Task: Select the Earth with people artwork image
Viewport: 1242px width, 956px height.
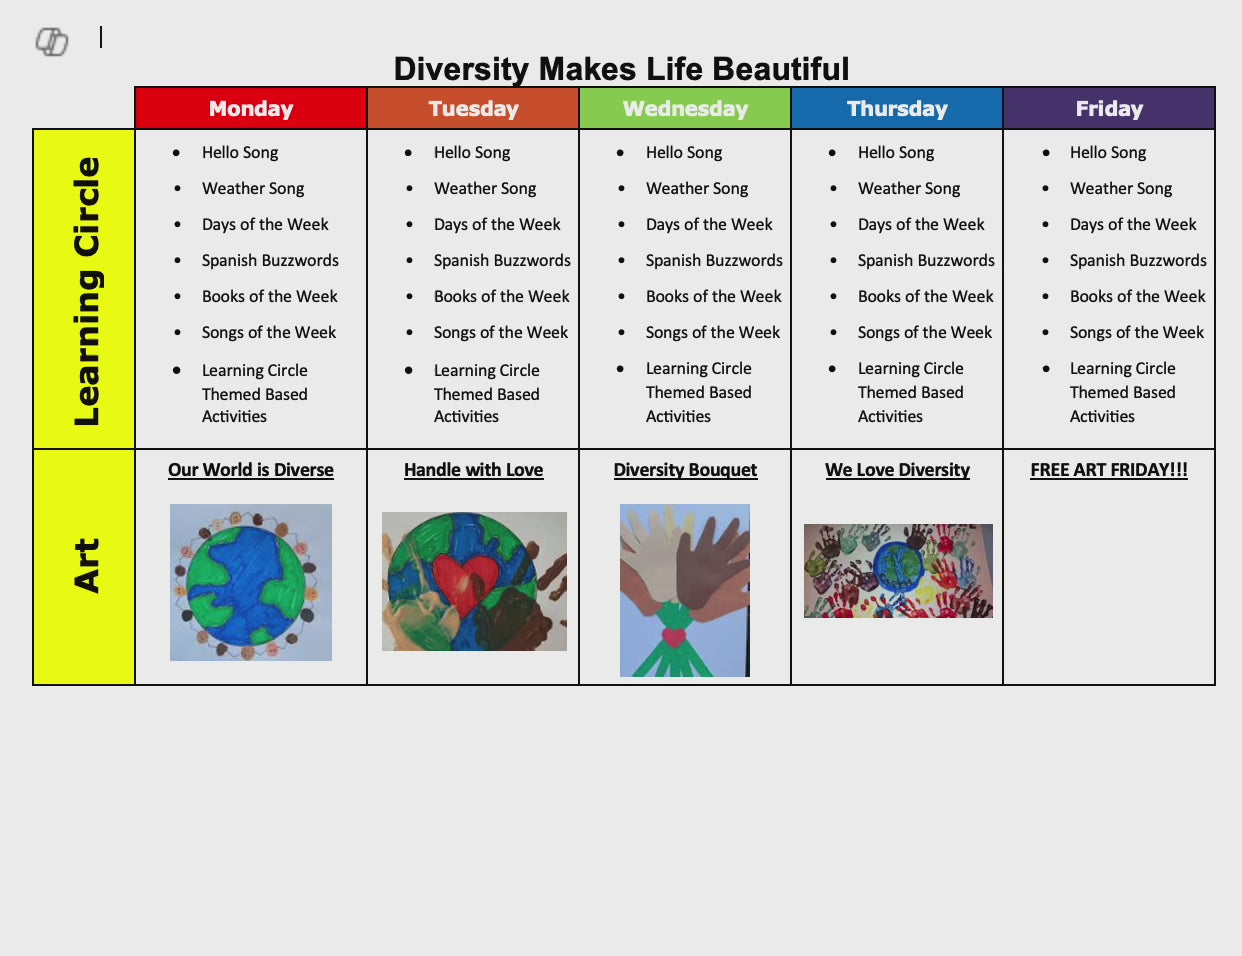Action: pos(251,582)
